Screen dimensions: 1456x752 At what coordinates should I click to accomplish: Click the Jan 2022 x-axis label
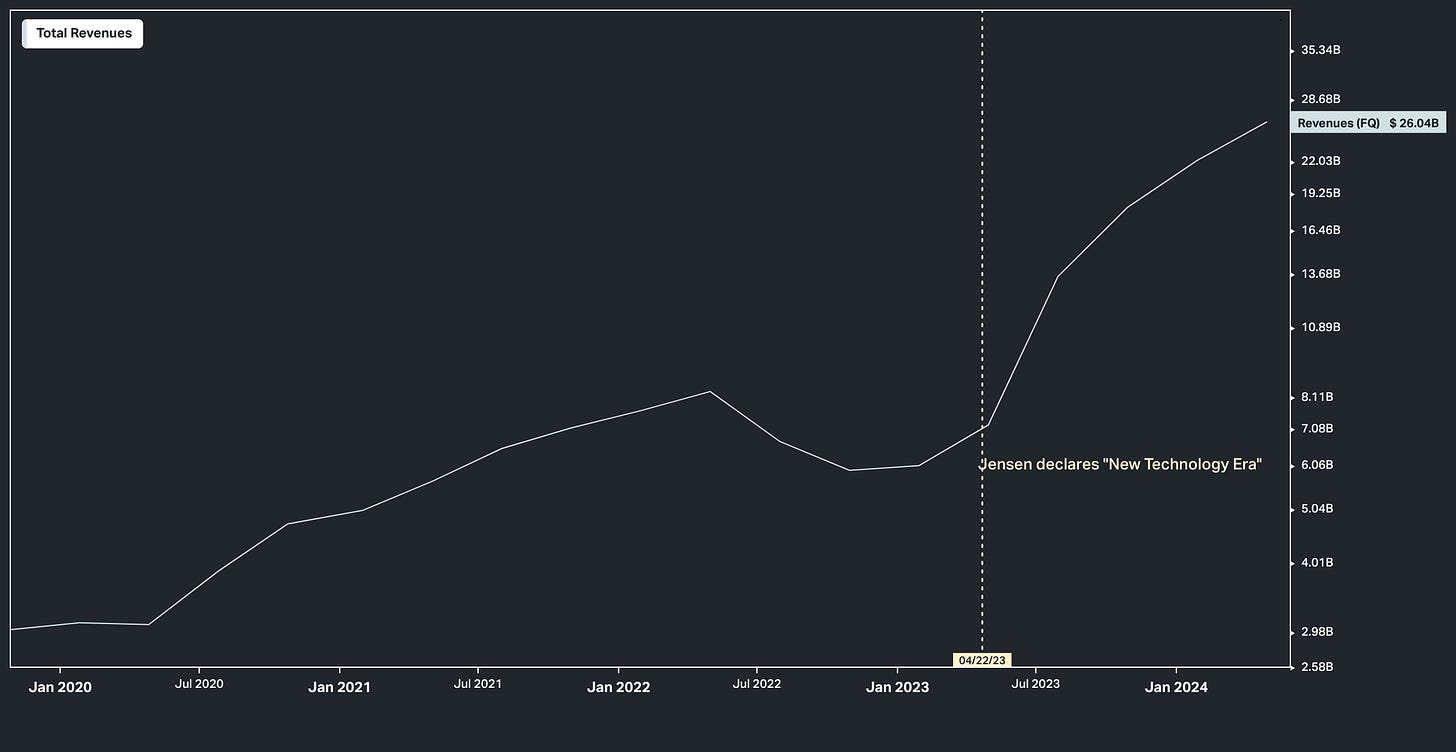[618, 687]
